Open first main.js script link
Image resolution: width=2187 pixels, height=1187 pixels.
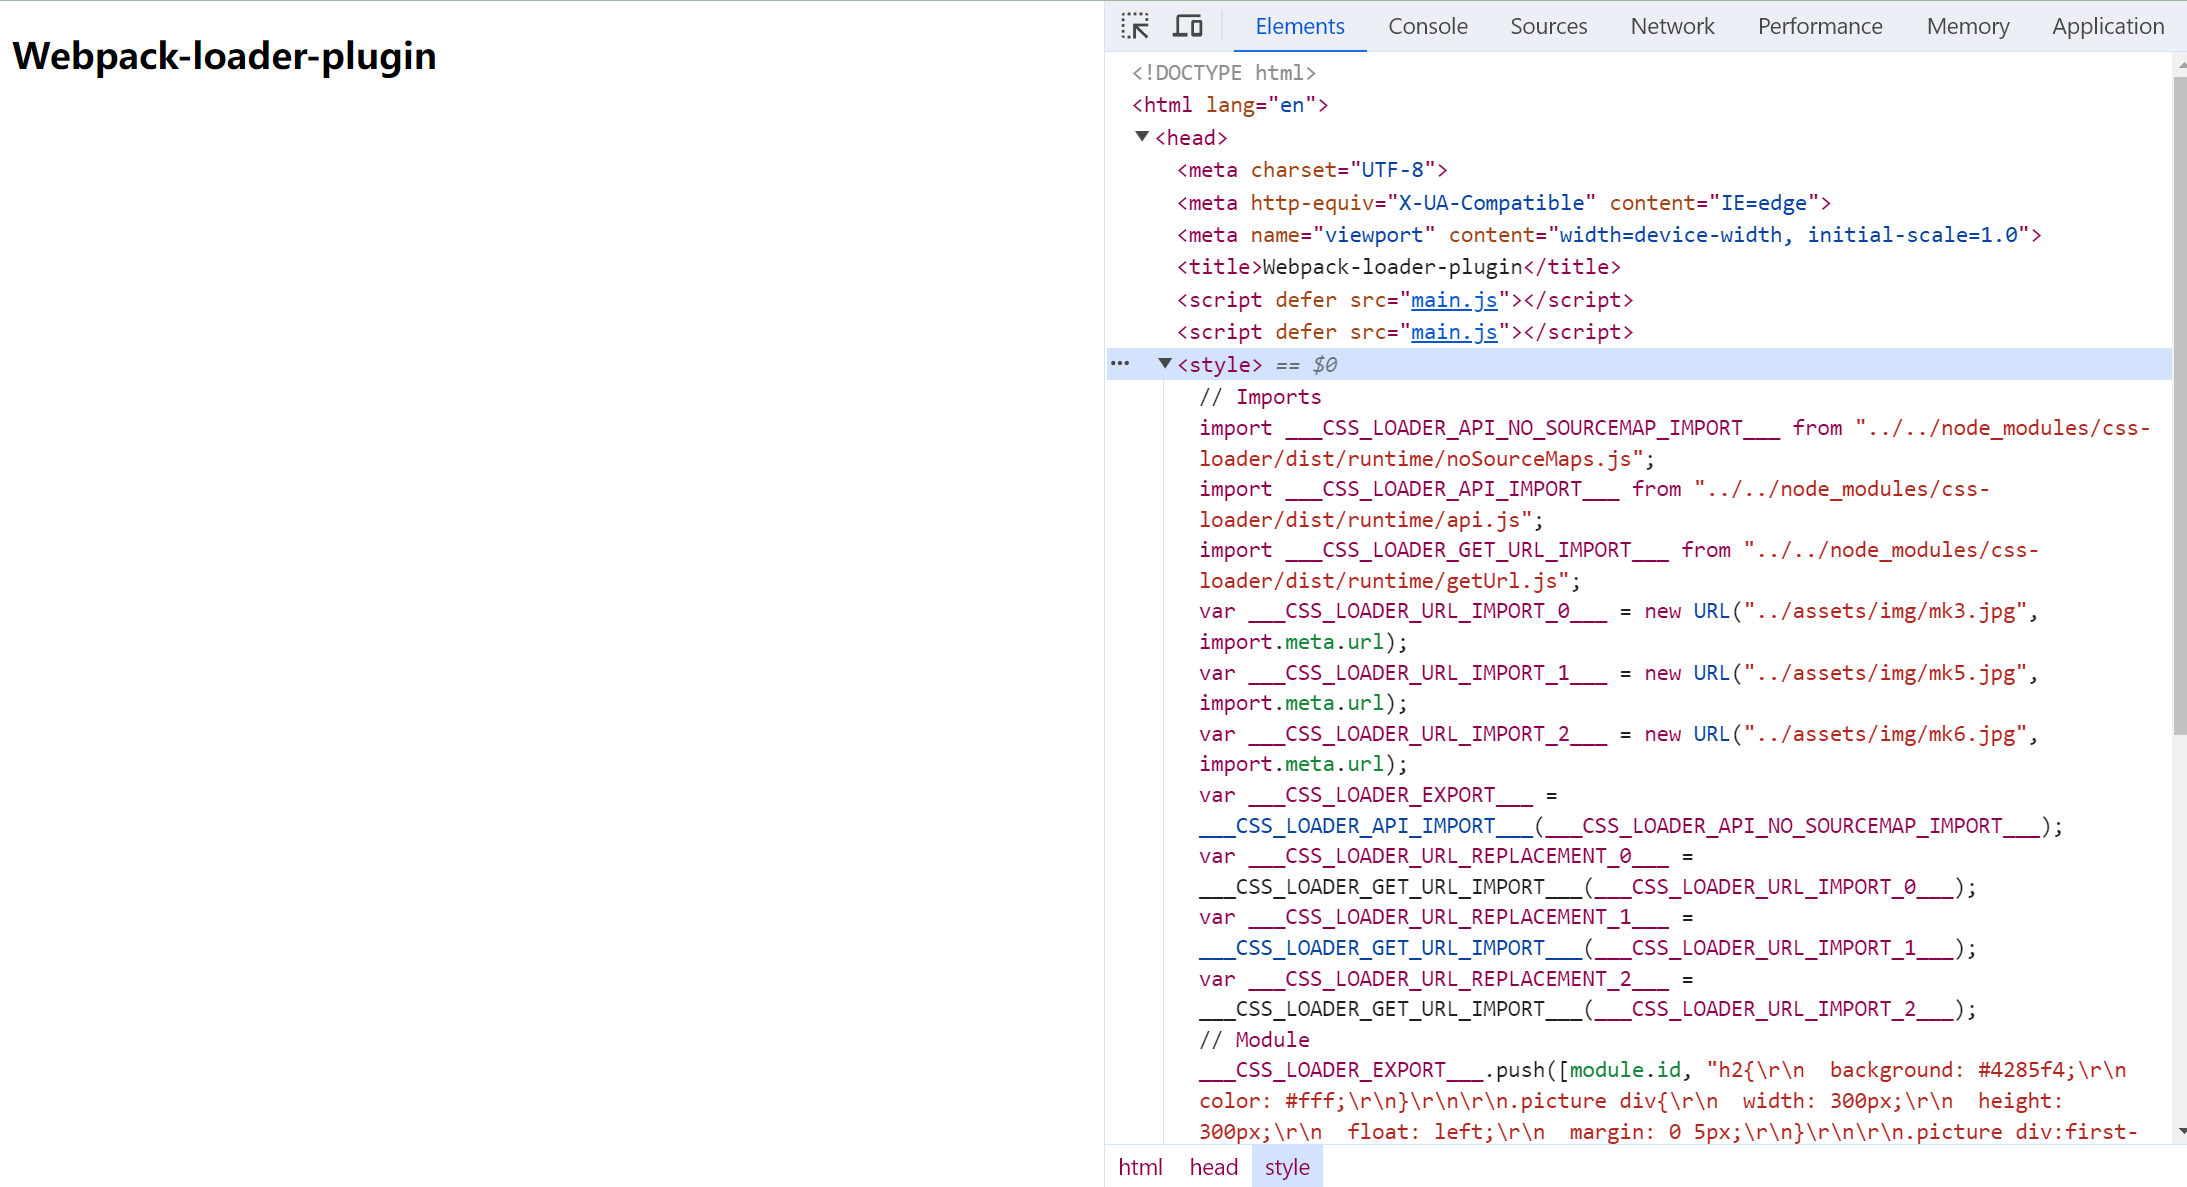coord(1453,300)
